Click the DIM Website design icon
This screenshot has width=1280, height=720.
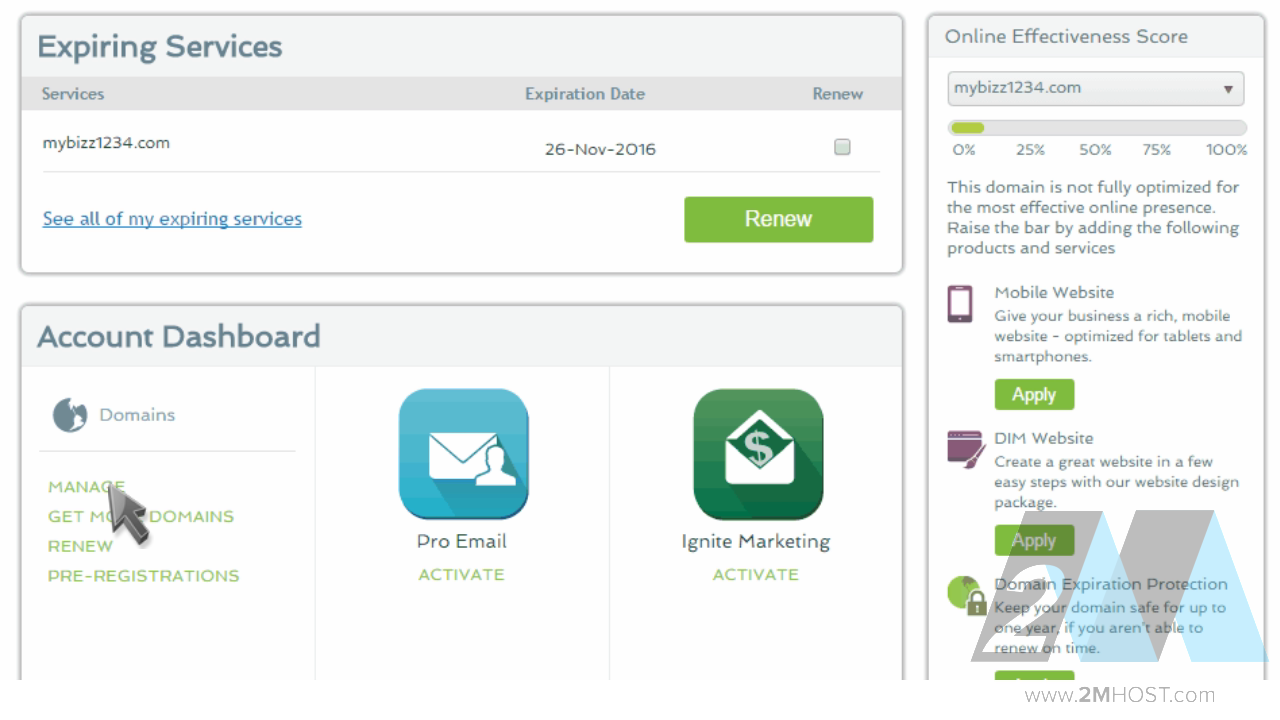tap(966, 450)
